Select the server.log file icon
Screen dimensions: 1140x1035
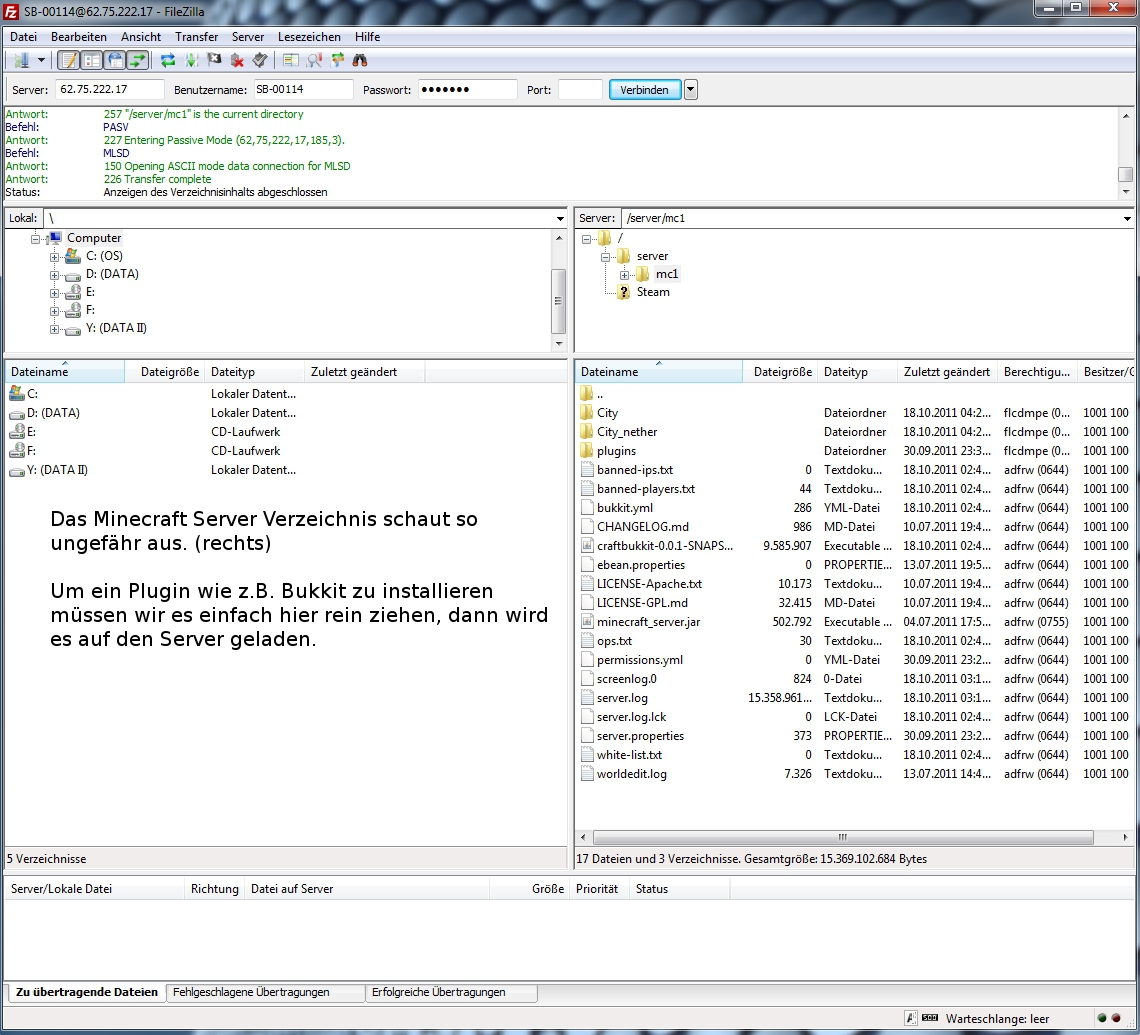(587, 698)
